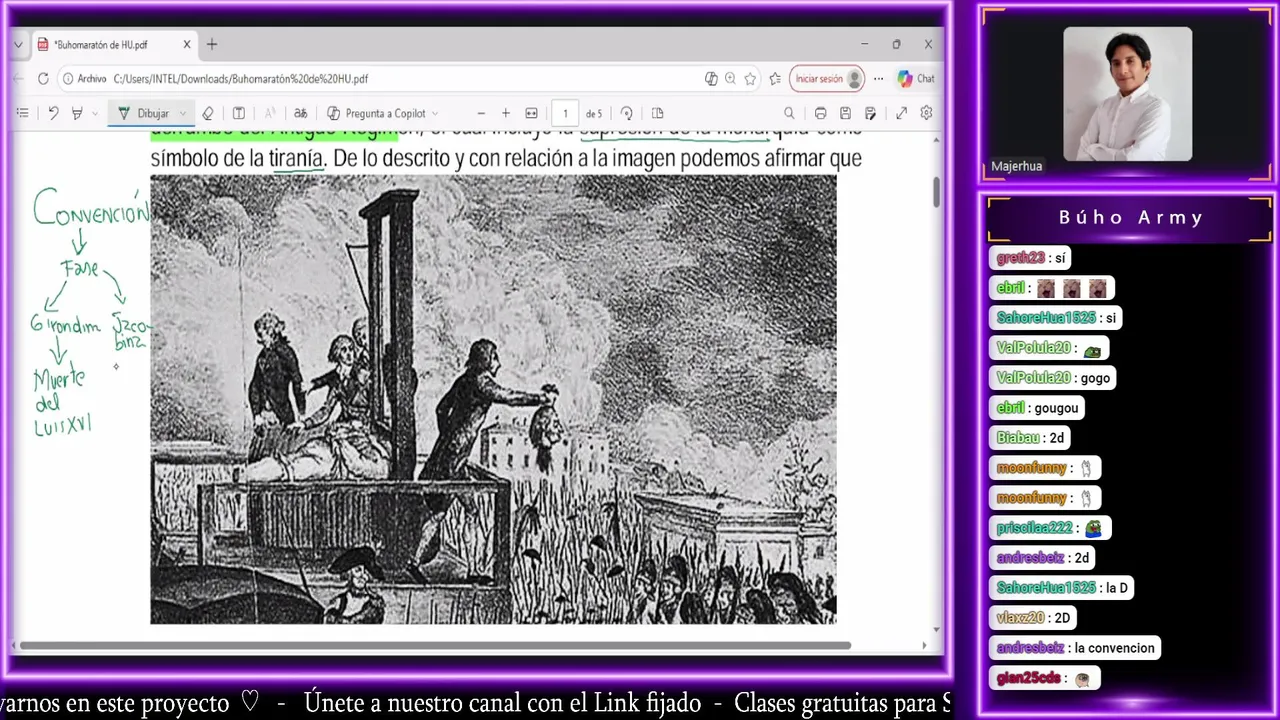Click the Majerhua webcam thumbnail

[1127, 93]
